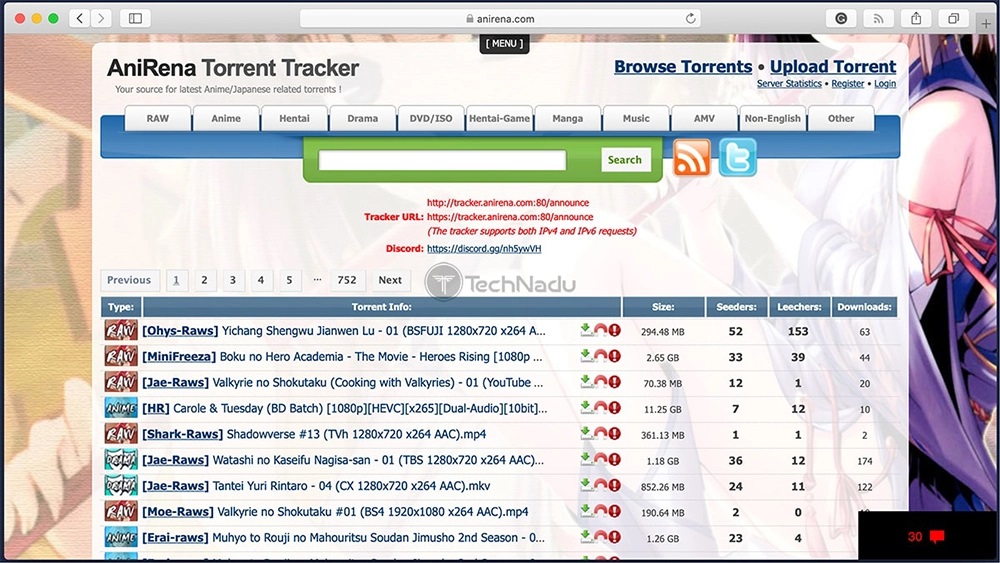
Task: Sort the list by Seeders column
Action: pos(736,307)
